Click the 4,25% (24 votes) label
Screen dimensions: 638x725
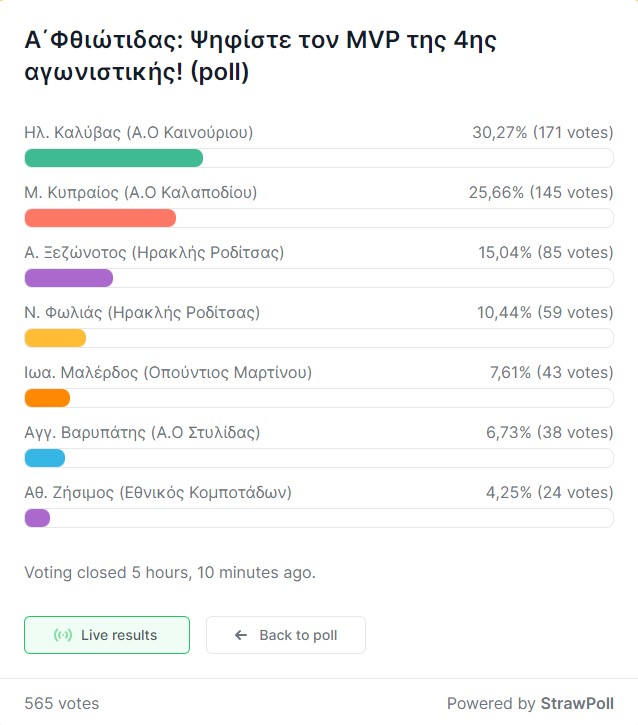pyautogui.click(x=550, y=492)
